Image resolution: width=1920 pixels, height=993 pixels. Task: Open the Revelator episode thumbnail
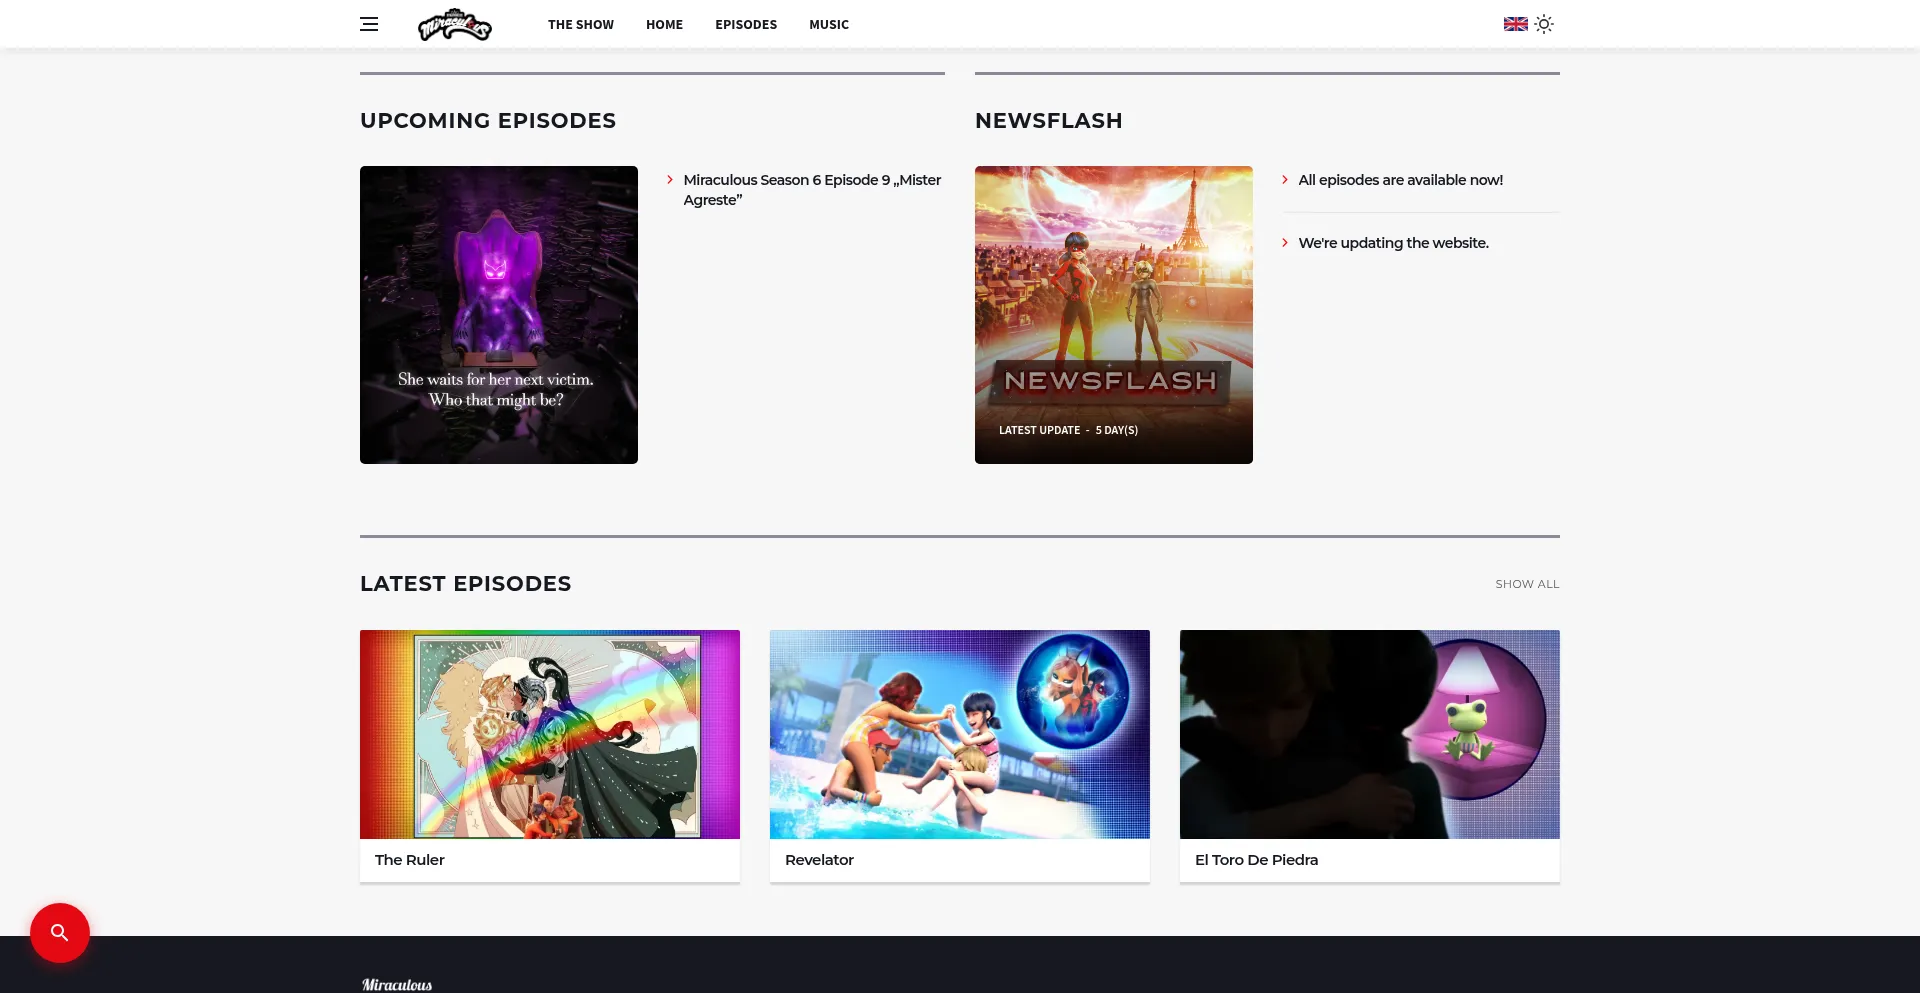click(x=960, y=734)
